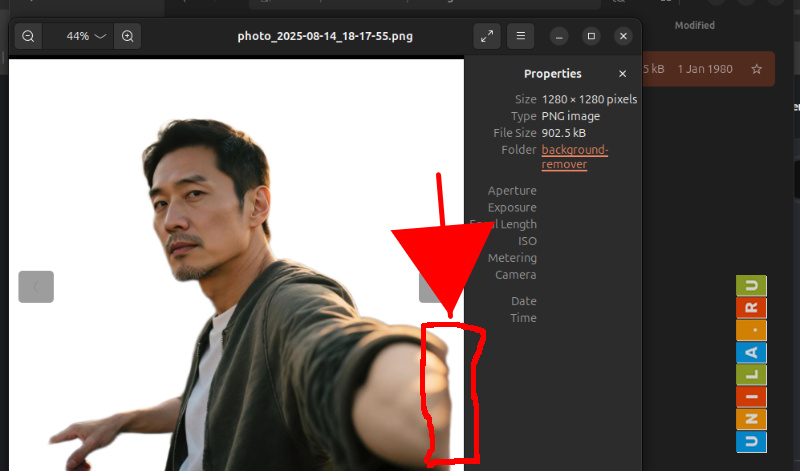
Task: Click the blue A tile in the logo
Action: [751, 352]
